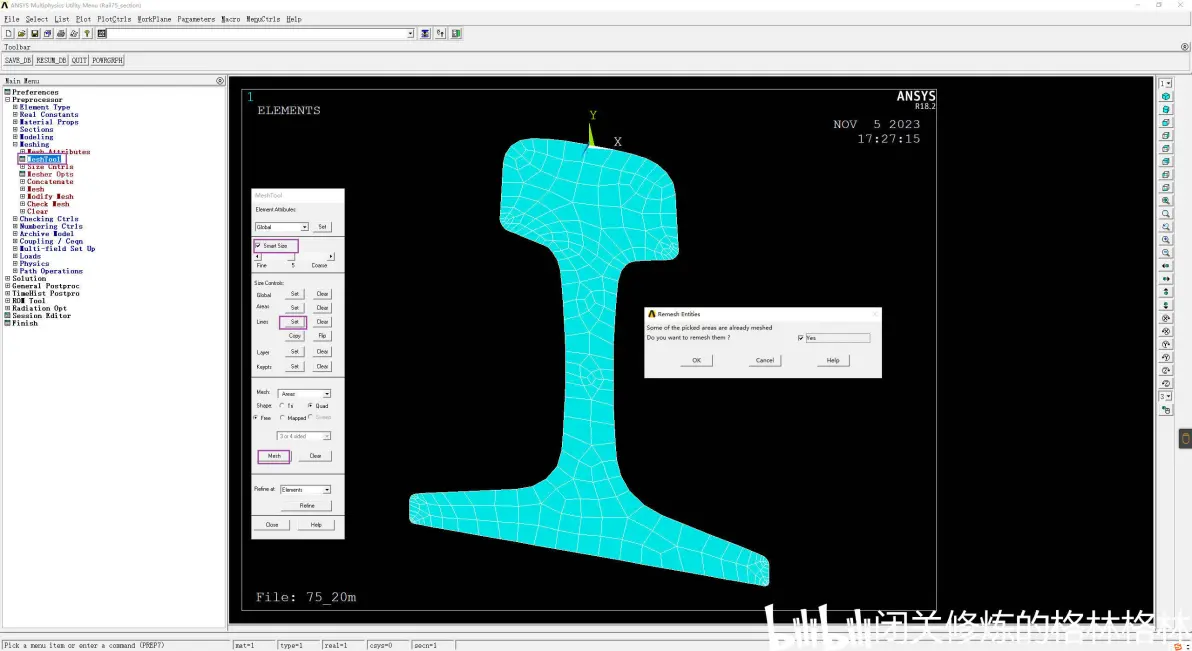Select Material Props in Main Menu tree

click(49, 122)
